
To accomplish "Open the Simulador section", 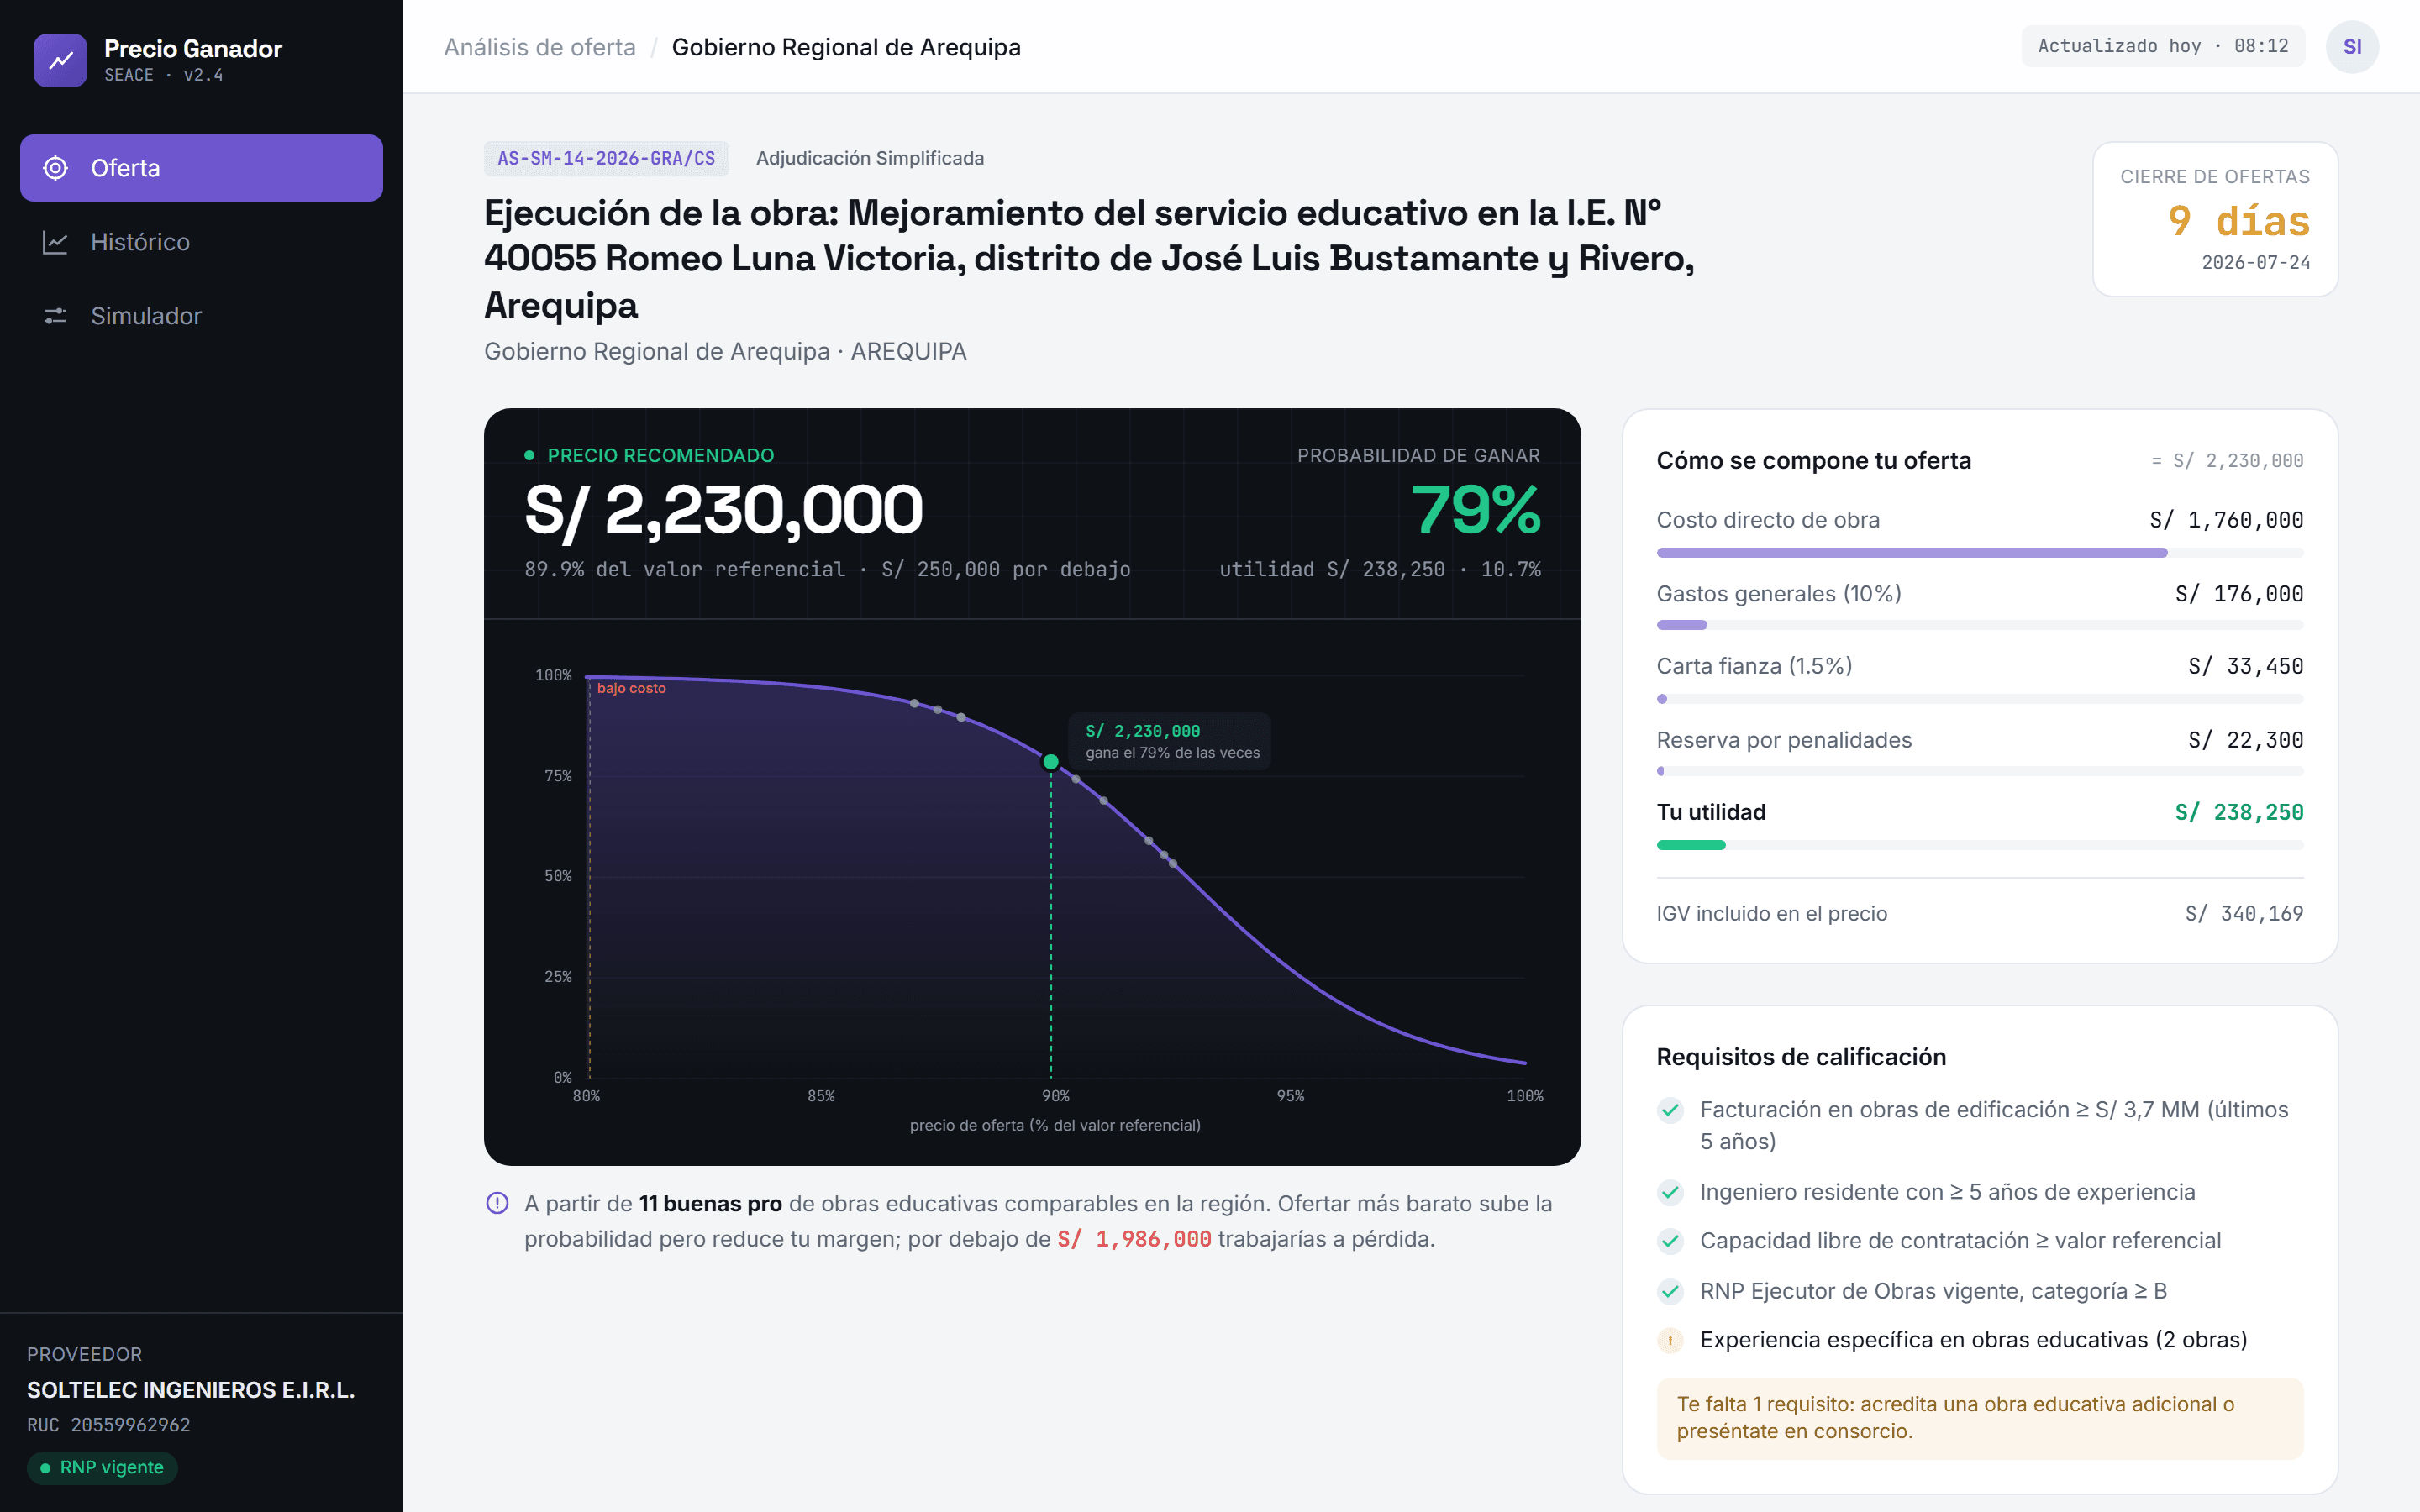I will 201,316.
